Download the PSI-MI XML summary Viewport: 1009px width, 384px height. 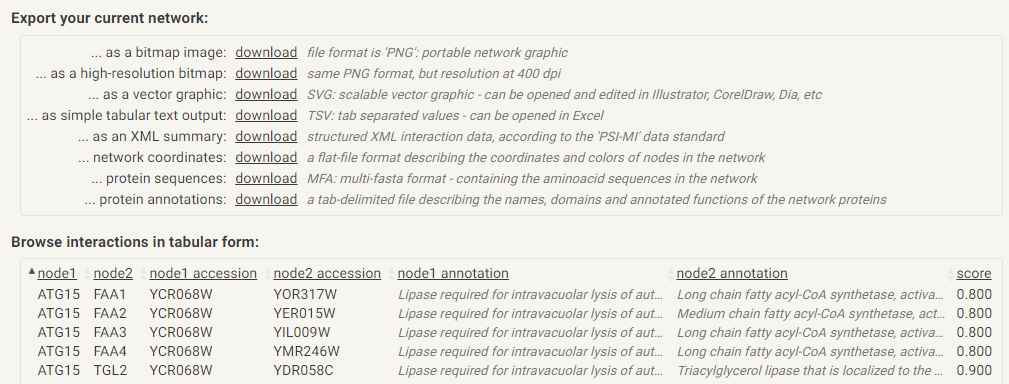[x=266, y=136]
